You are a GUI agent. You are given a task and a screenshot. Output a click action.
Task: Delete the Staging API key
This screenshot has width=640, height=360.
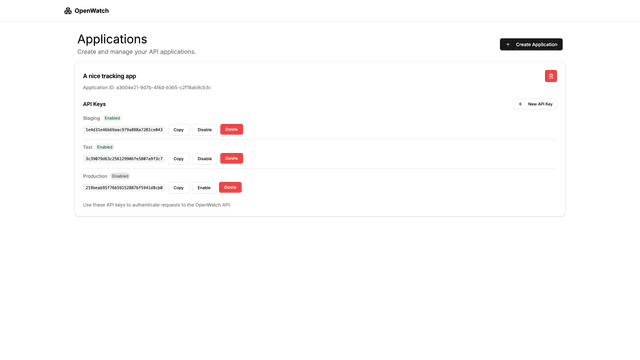[231, 129]
